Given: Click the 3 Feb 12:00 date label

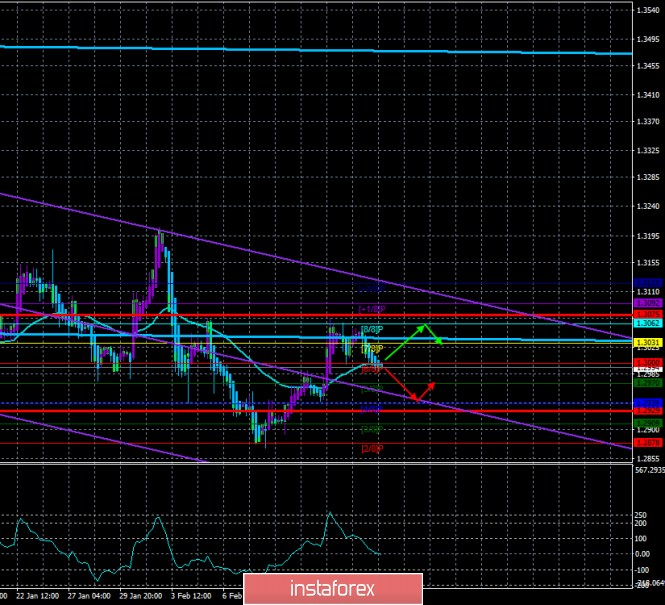Looking at the screenshot, I should 191,596.
